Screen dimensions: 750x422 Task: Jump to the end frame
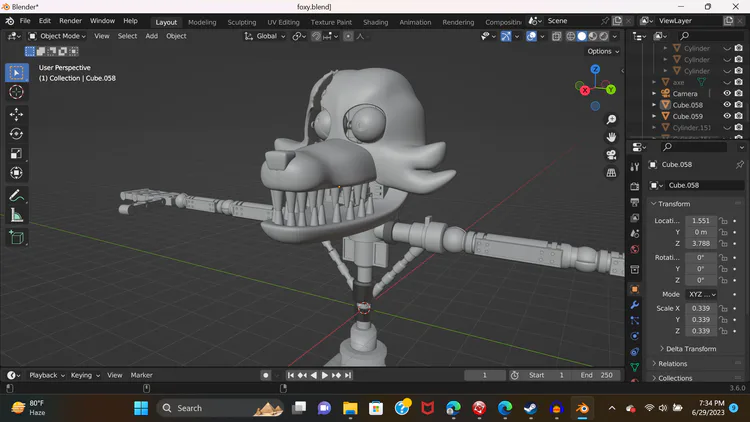(x=348, y=376)
